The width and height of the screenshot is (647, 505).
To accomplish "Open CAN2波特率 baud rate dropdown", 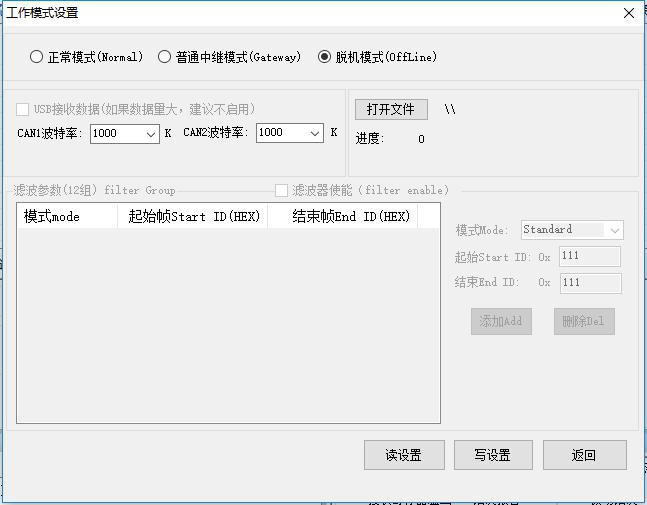I will click(290, 133).
